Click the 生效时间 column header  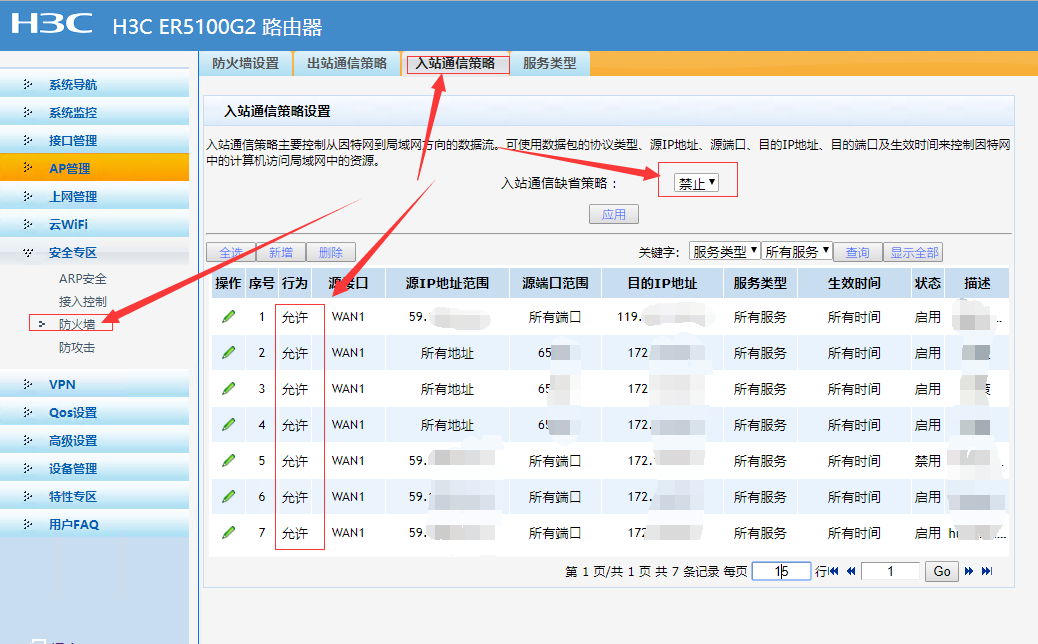coord(854,283)
